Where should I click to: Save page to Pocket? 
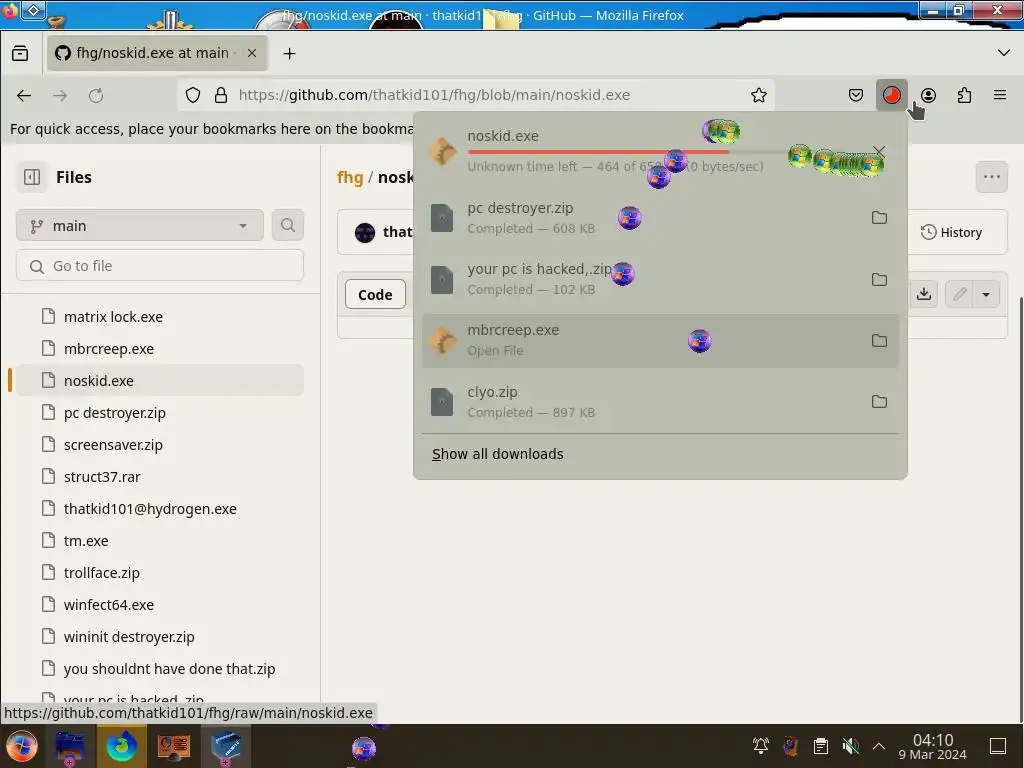point(856,95)
